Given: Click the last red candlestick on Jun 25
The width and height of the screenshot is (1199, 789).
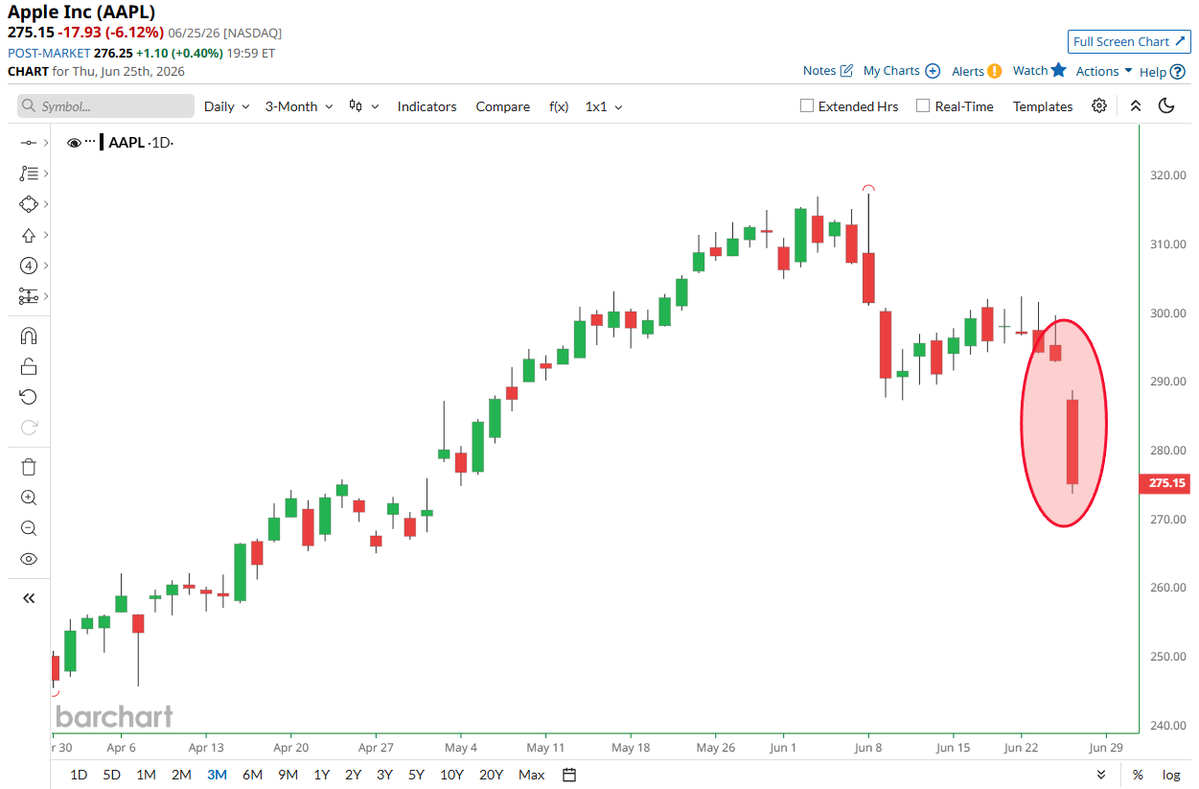Looking at the screenshot, I should coord(1072,442).
